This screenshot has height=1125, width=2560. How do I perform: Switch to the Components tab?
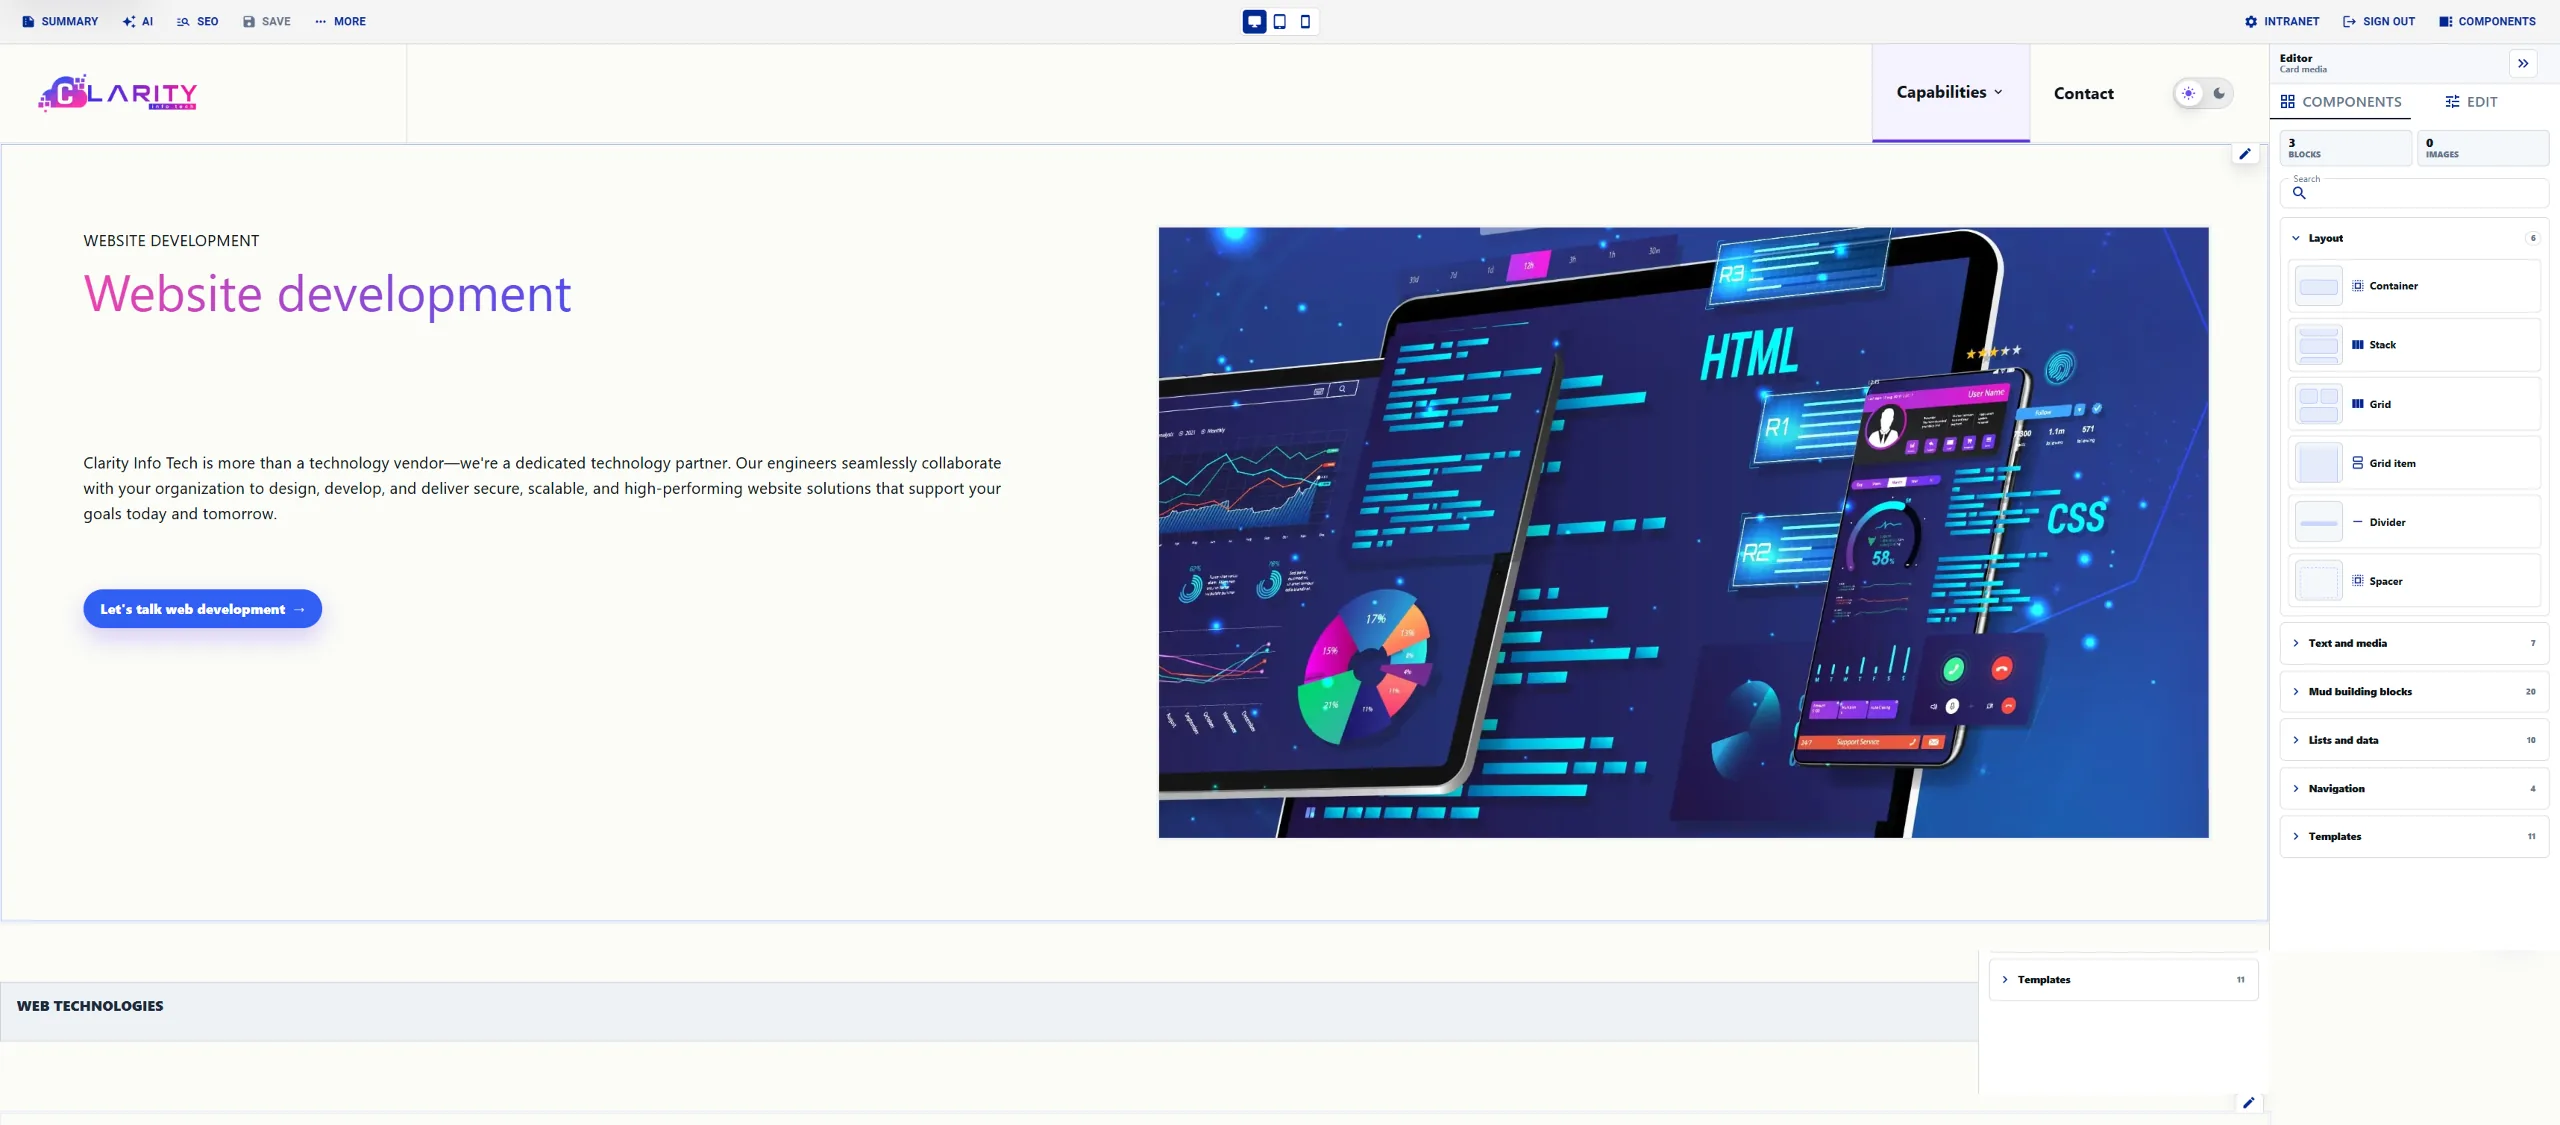2340,102
